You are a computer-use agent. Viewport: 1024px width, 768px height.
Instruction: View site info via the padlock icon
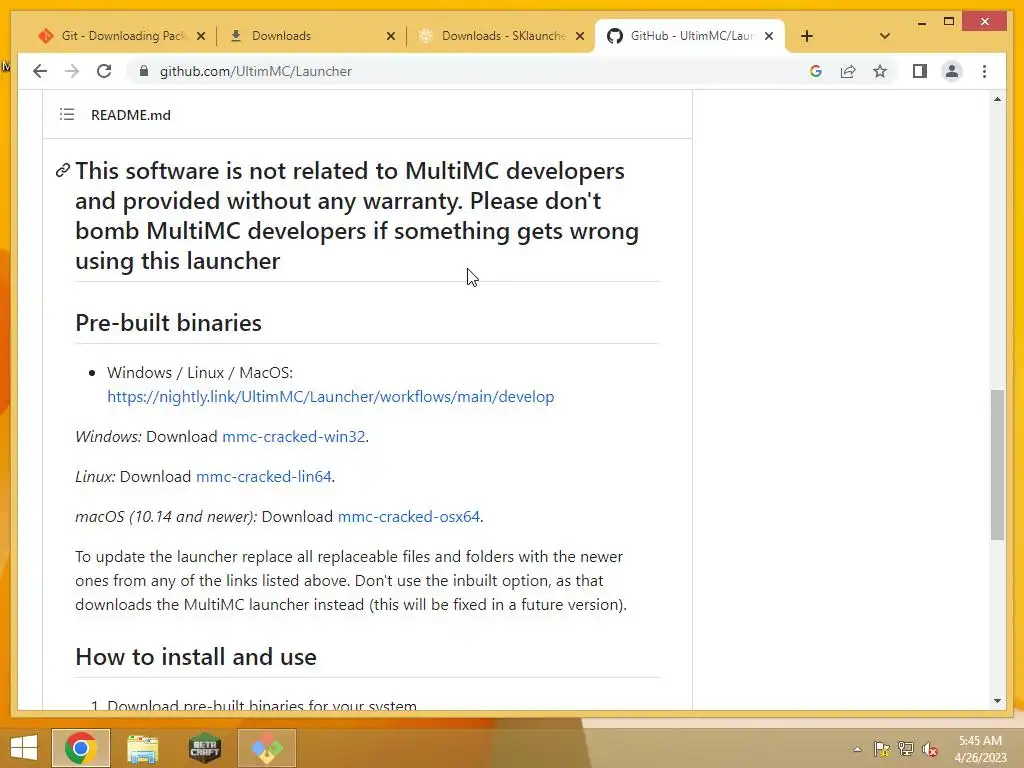coord(144,71)
